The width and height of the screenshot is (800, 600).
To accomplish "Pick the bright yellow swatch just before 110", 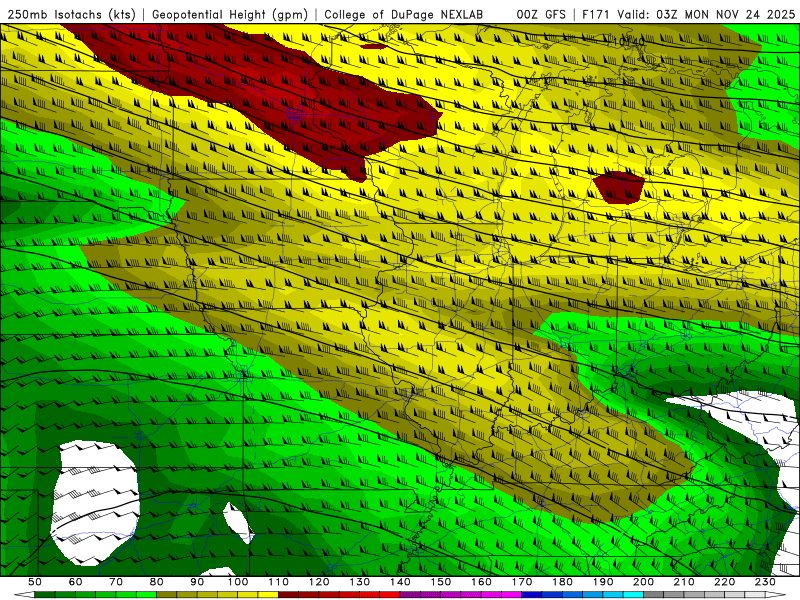I will pyautogui.click(x=268, y=595).
